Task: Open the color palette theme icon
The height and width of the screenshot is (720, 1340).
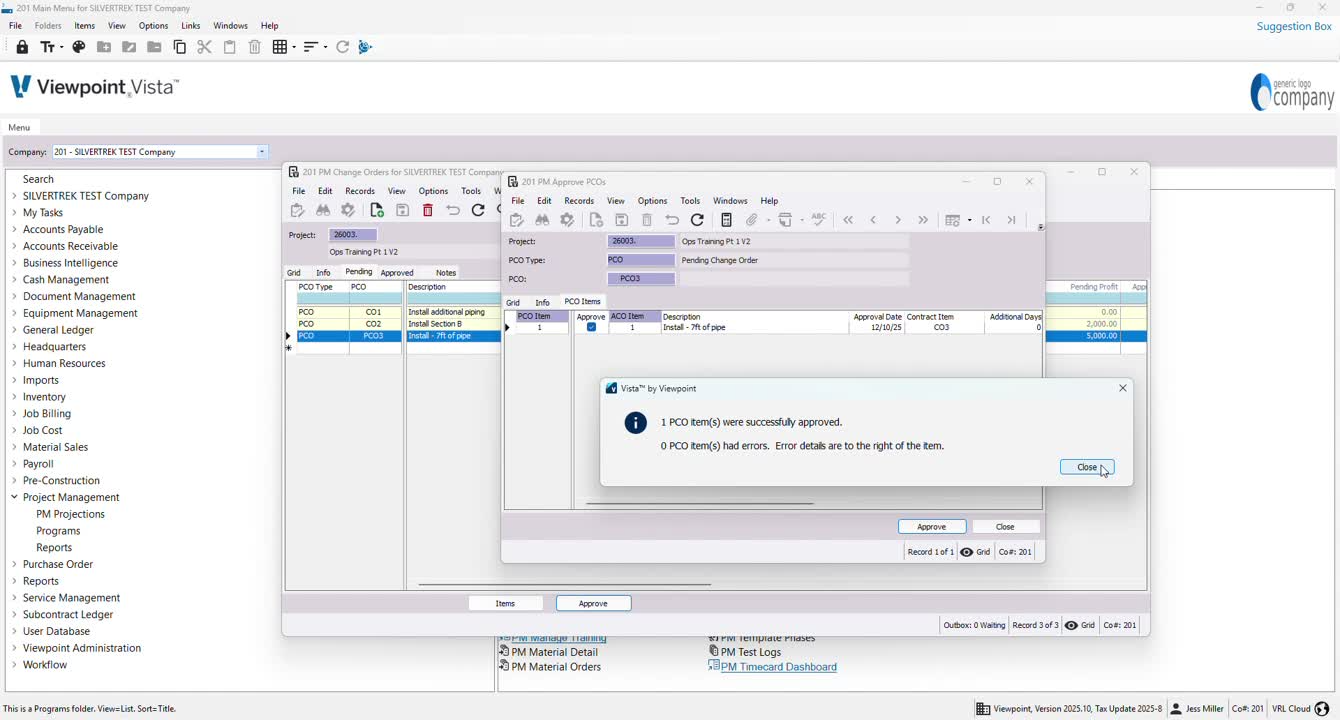Action: tap(79, 47)
